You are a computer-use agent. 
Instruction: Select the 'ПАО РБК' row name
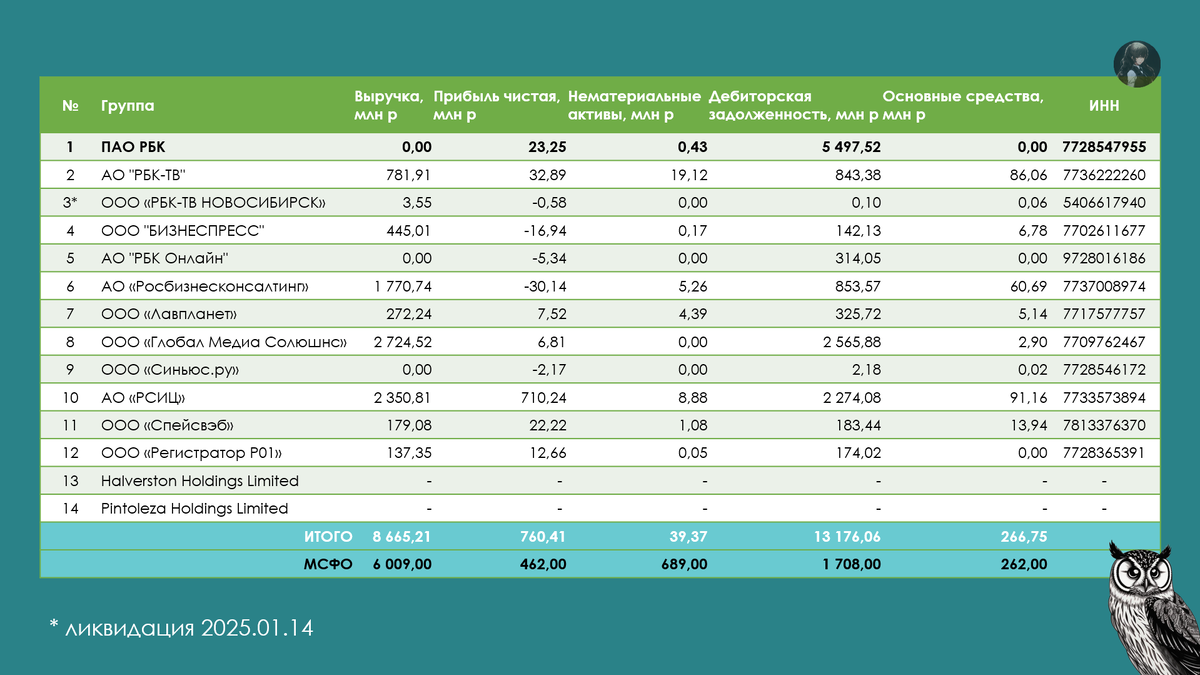pyautogui.click(x=133, y=147)
